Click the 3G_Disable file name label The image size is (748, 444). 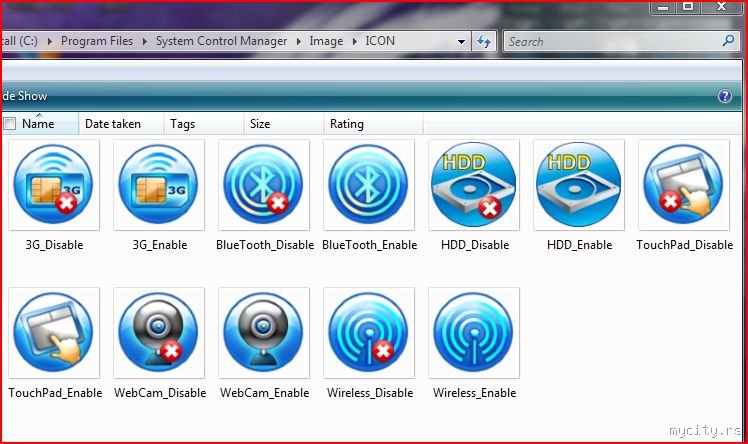pyautogui.click(x=54, y=245)
